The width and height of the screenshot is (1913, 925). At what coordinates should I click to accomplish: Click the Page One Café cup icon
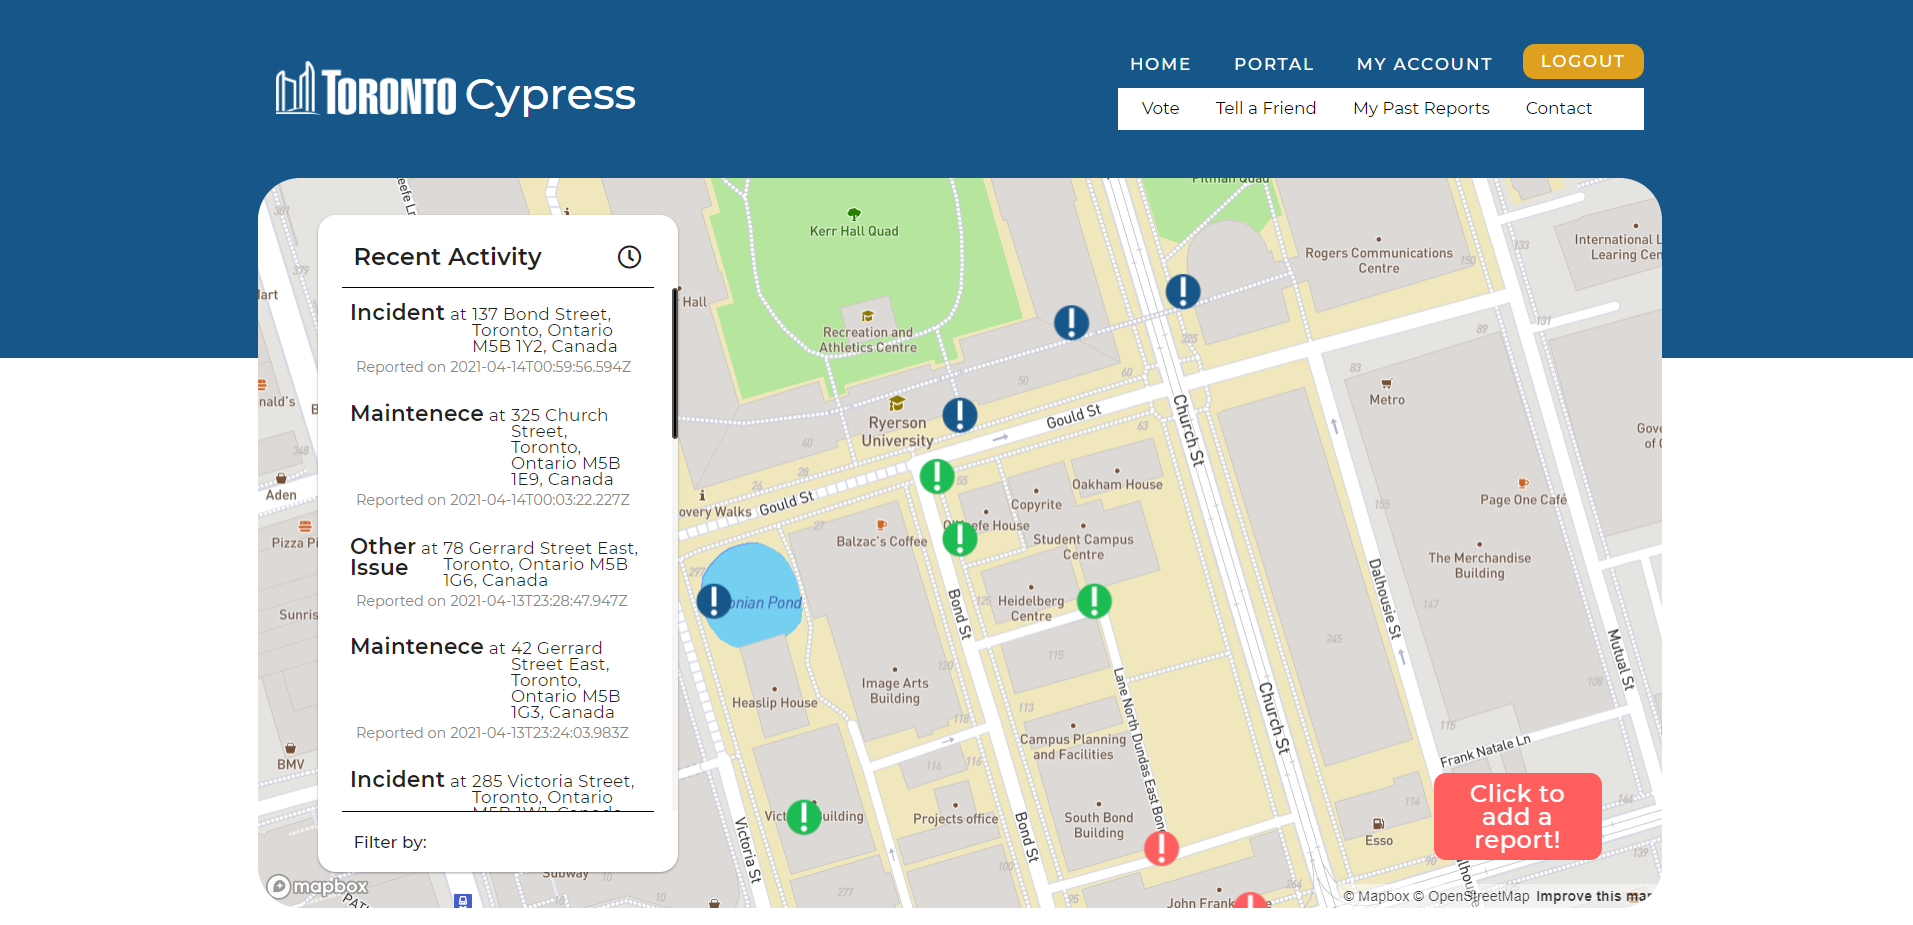[x=1523, y=484]
